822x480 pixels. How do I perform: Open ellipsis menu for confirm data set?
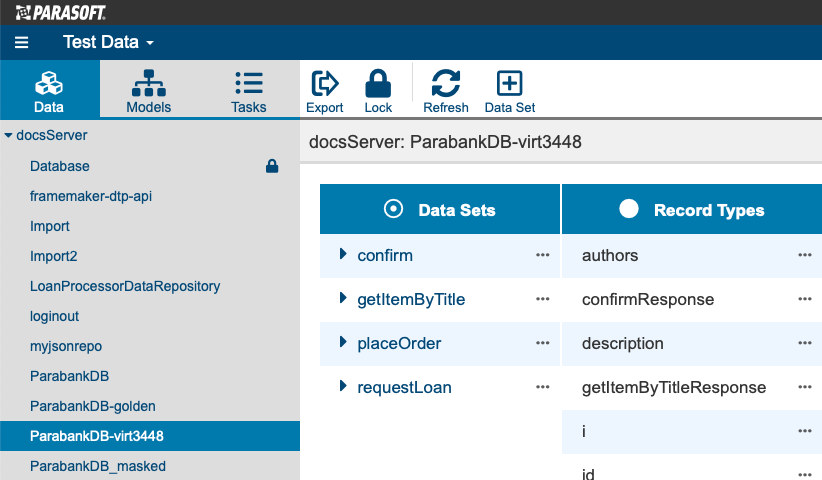[x=543, y=255]
